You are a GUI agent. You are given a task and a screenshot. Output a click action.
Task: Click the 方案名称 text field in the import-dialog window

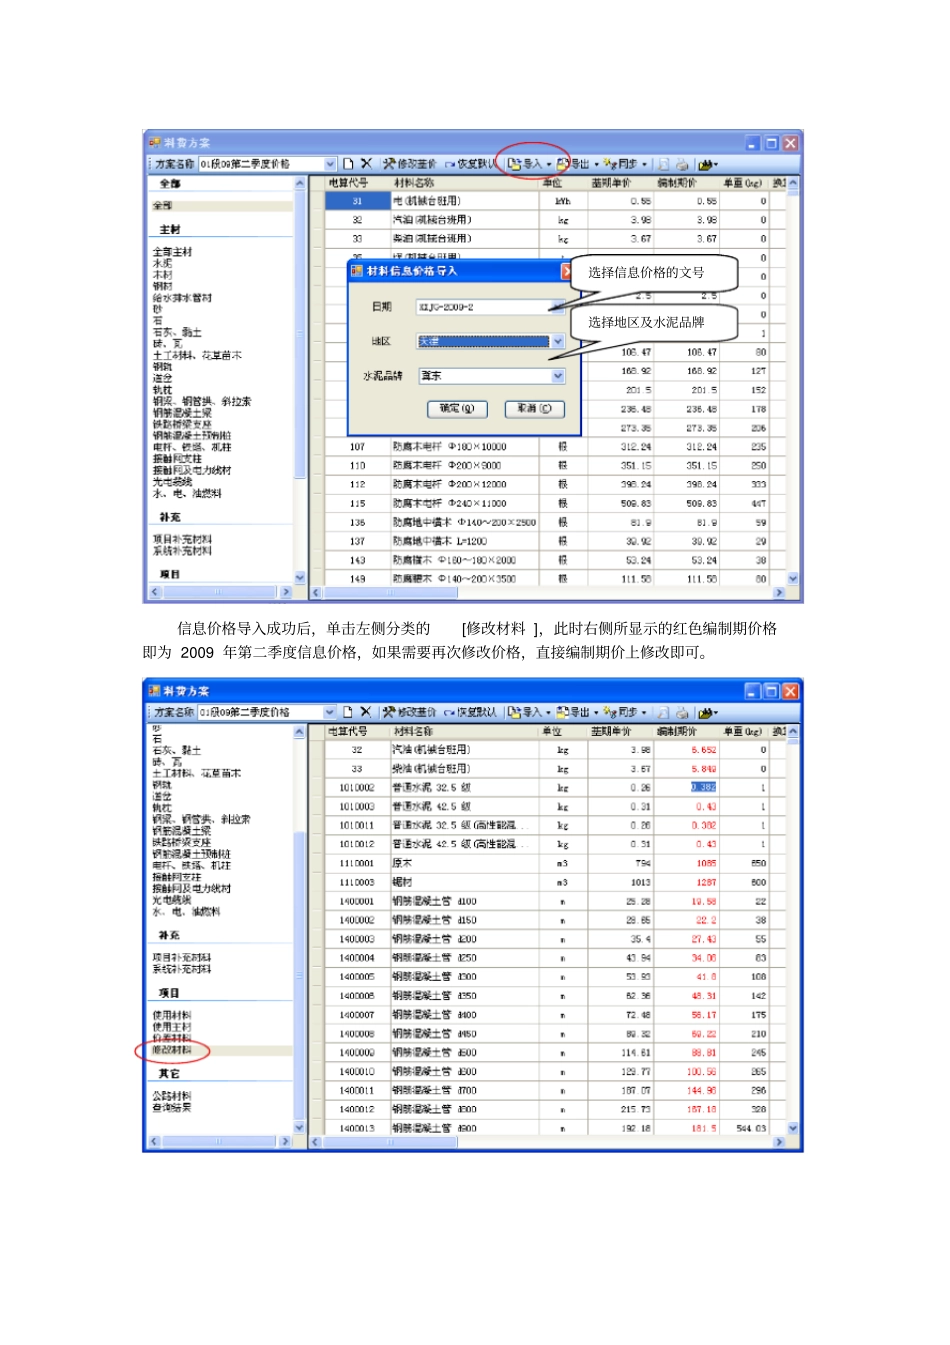click(x=260, y=164)
